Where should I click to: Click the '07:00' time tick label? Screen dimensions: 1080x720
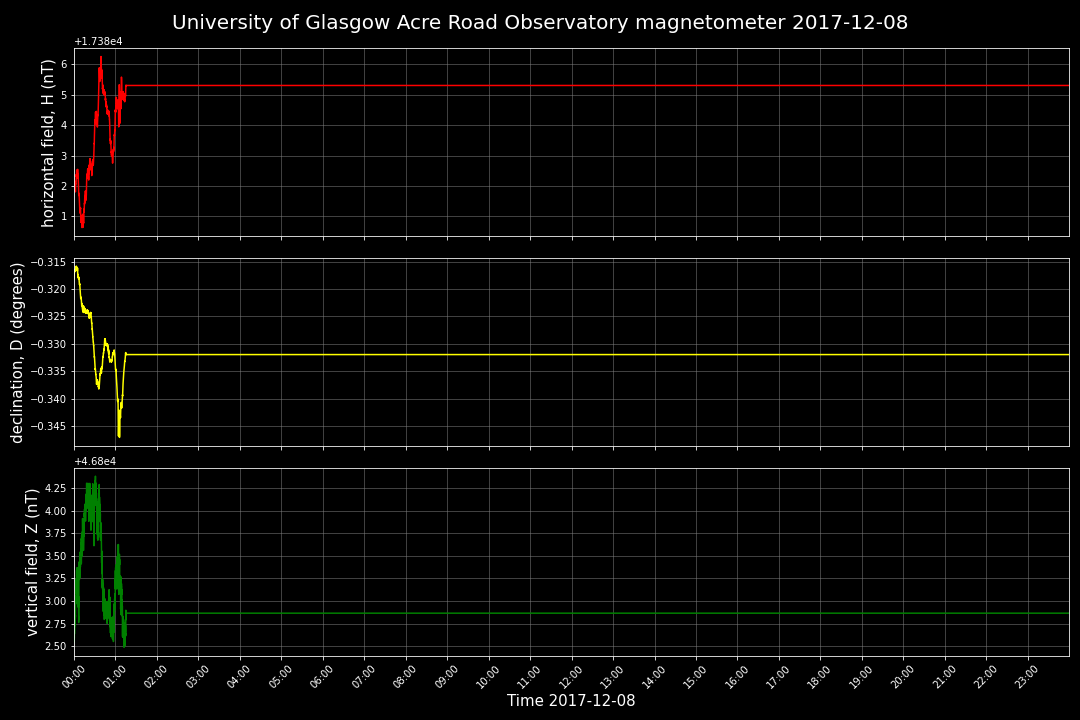point(364,678)
